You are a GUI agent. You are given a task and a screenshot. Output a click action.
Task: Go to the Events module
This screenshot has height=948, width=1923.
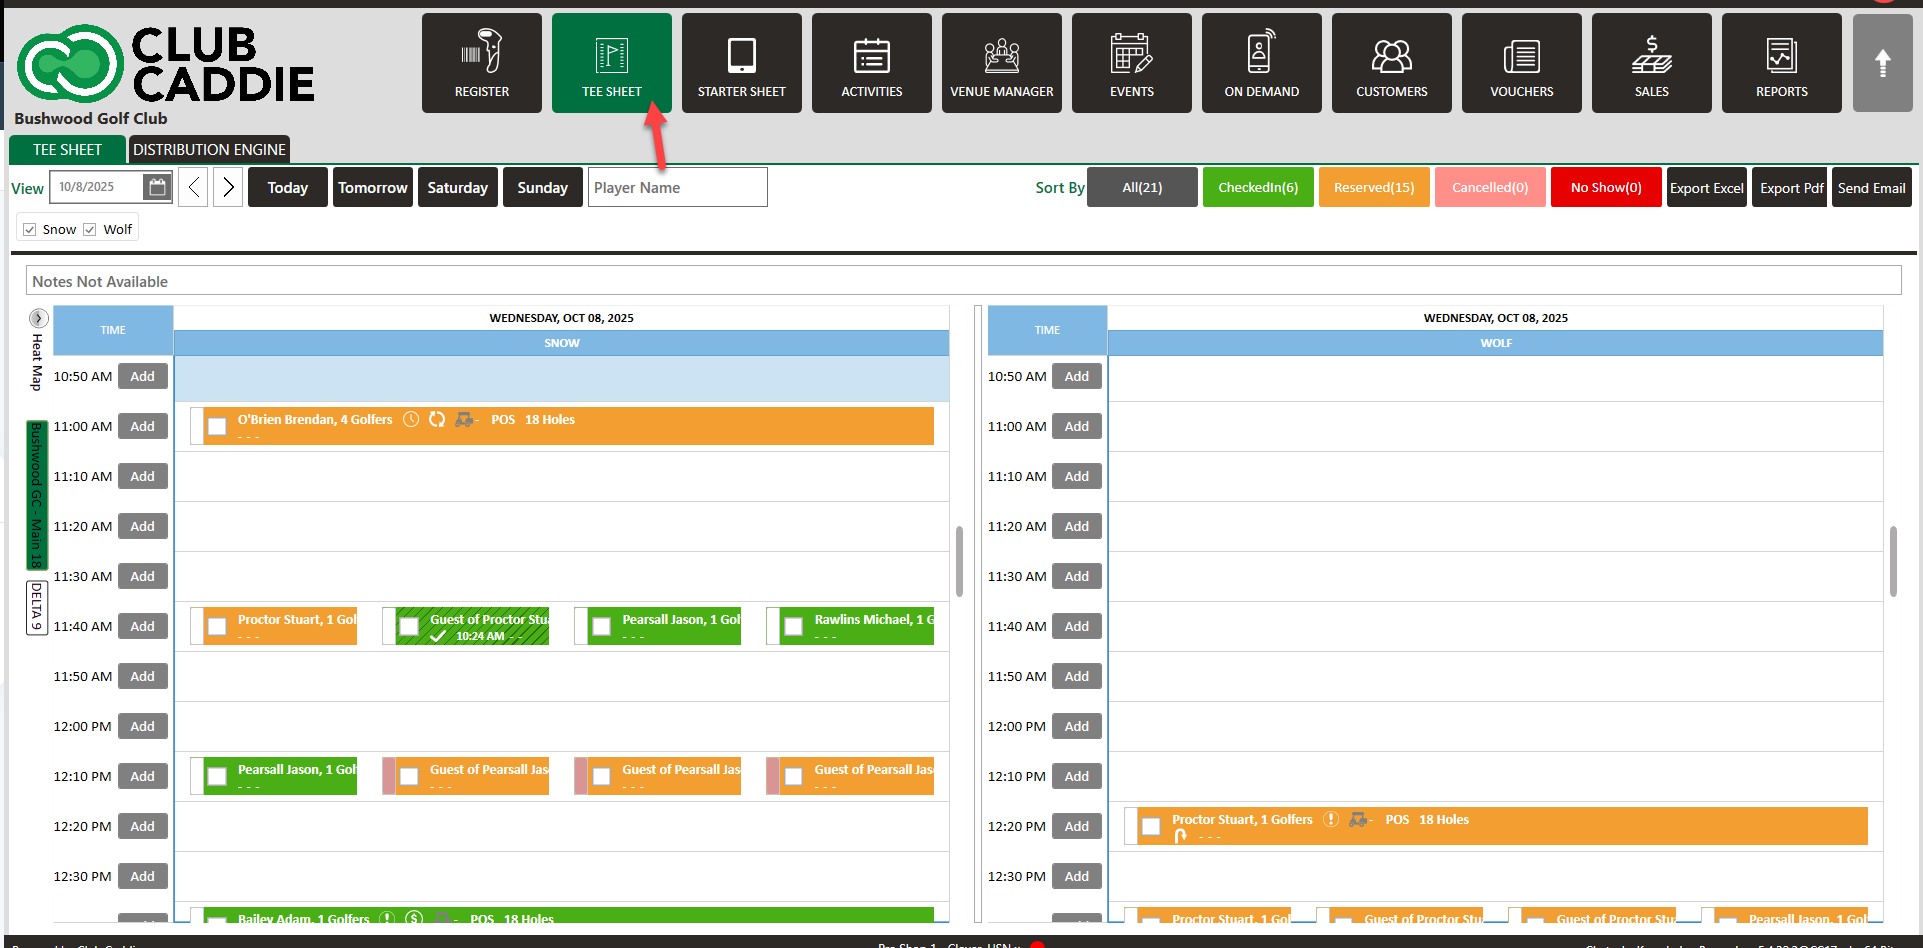tap(1131, 63)
